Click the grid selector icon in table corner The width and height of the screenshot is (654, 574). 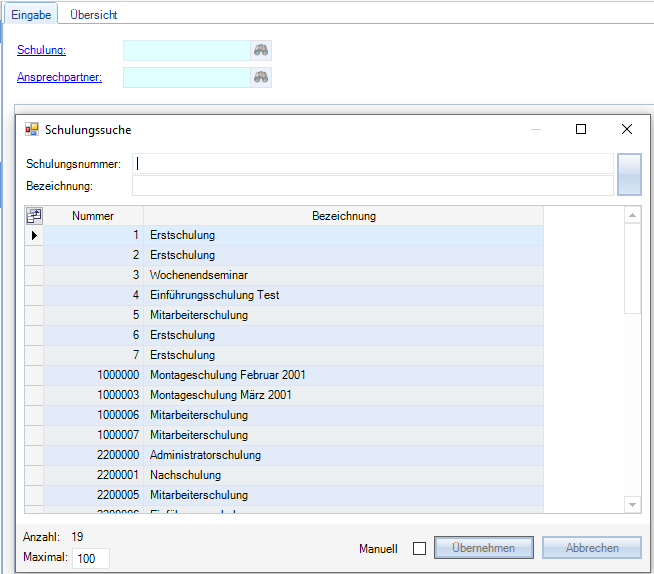[34, 216]
